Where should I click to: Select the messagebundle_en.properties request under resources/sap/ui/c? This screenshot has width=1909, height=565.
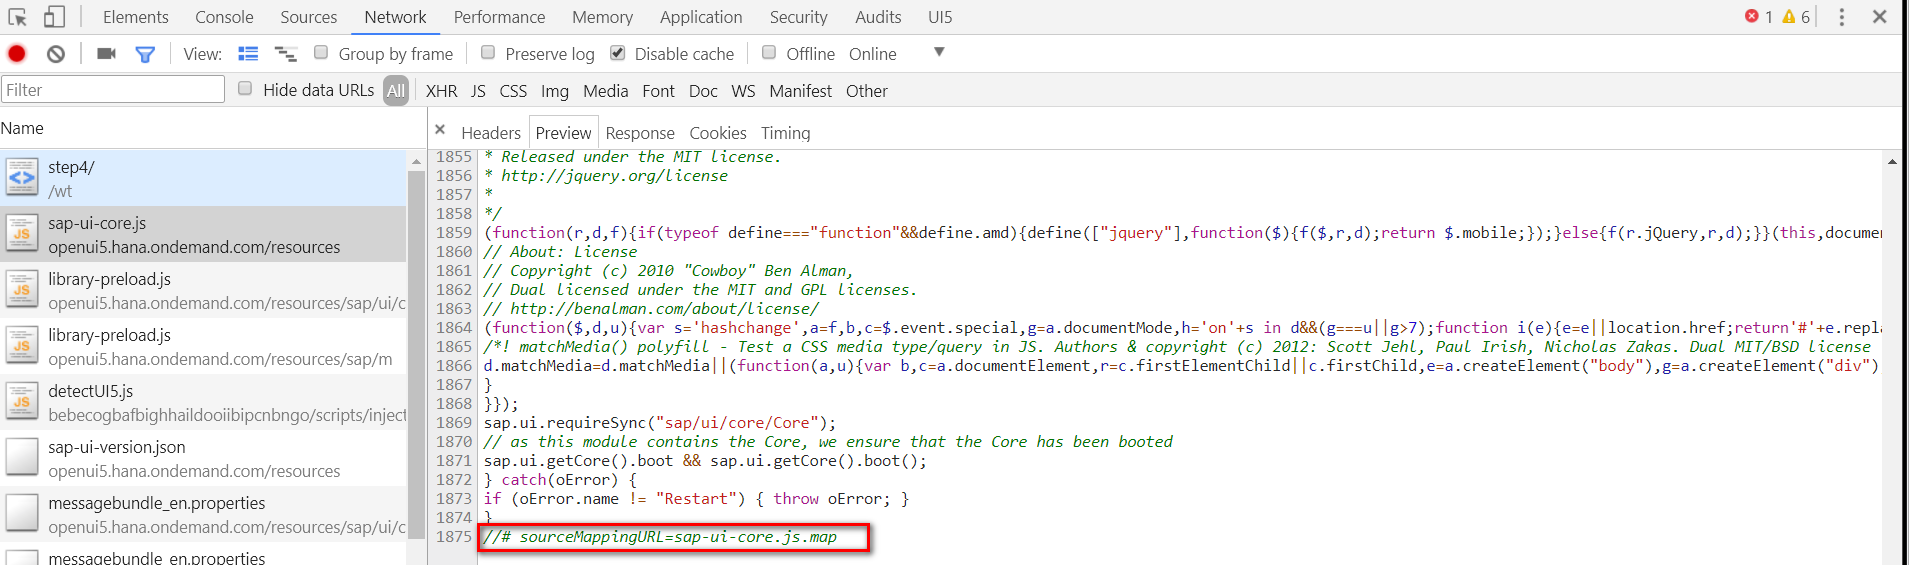coord(204,514)
